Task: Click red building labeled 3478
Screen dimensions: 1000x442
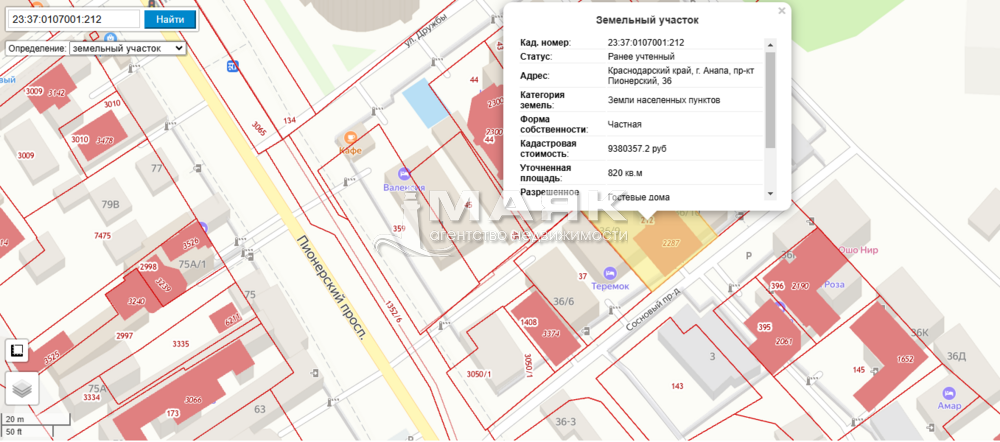Action: tap(103, 140)
